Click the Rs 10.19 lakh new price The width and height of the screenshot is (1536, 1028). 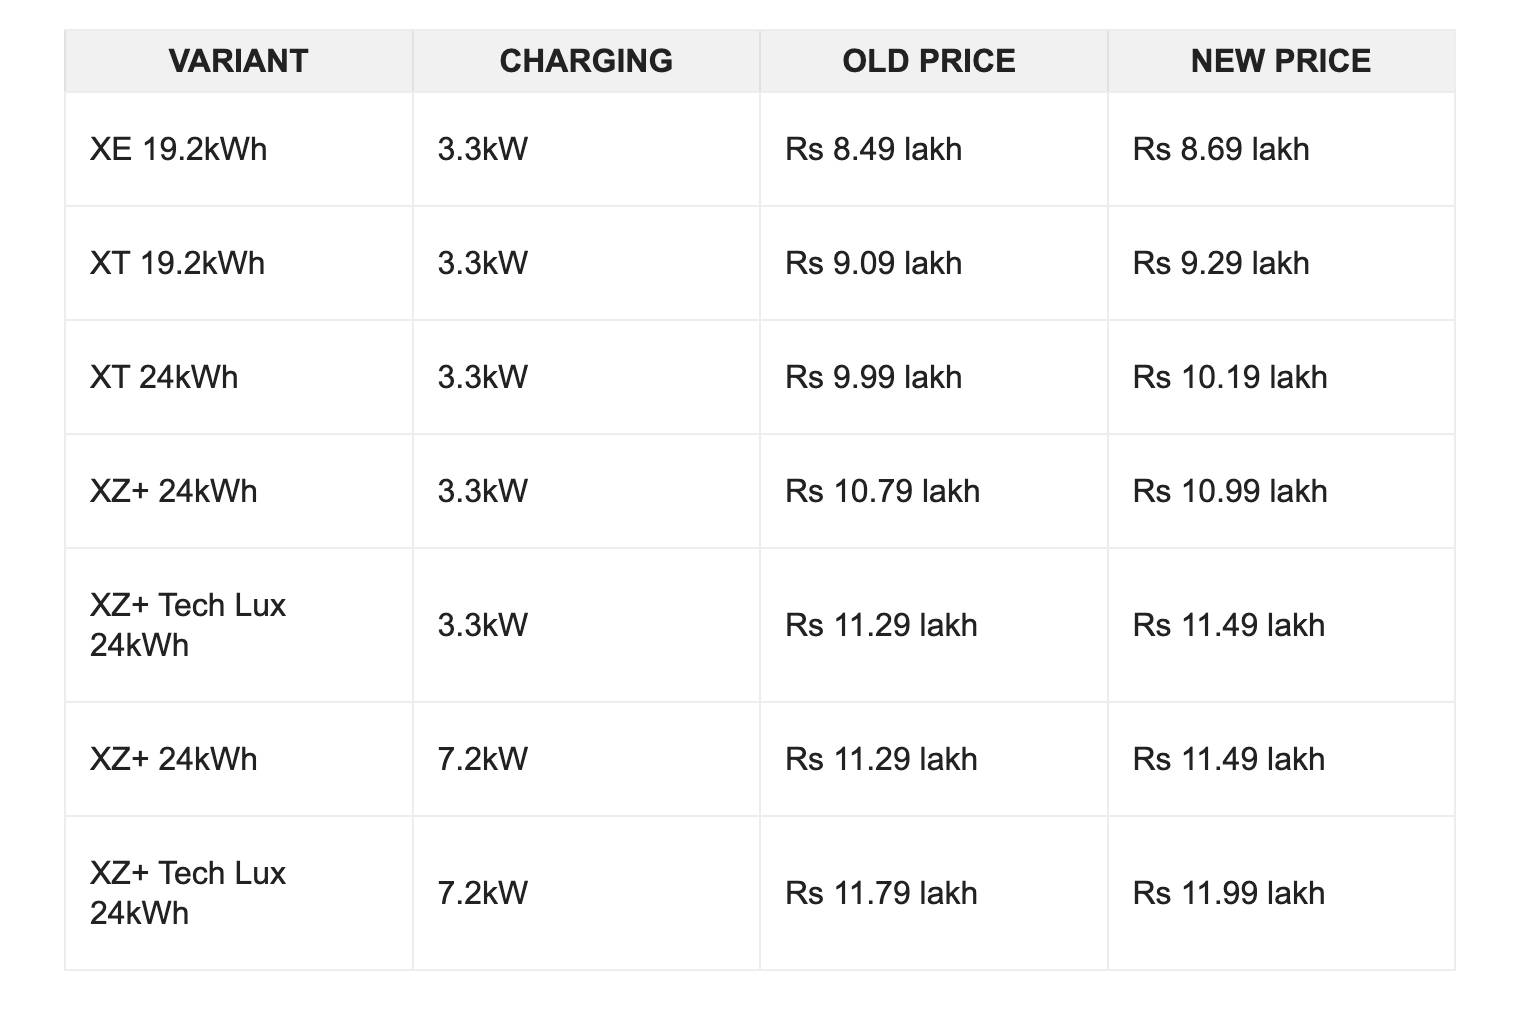coord(1230,378)
